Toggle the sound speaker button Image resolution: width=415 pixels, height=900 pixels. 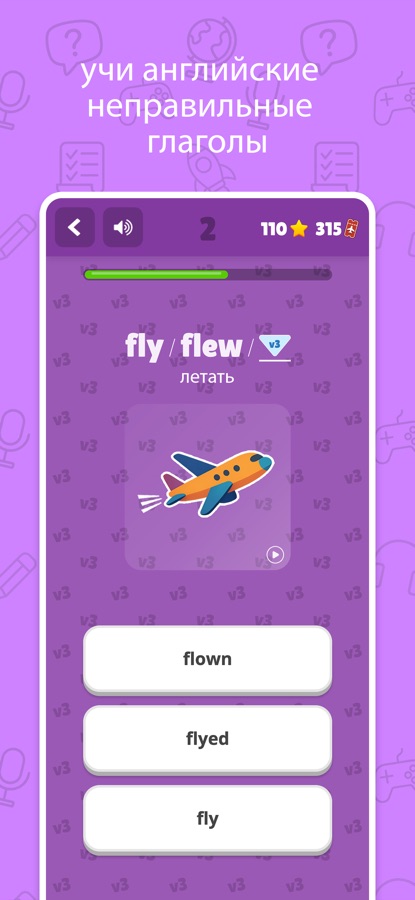123,227
